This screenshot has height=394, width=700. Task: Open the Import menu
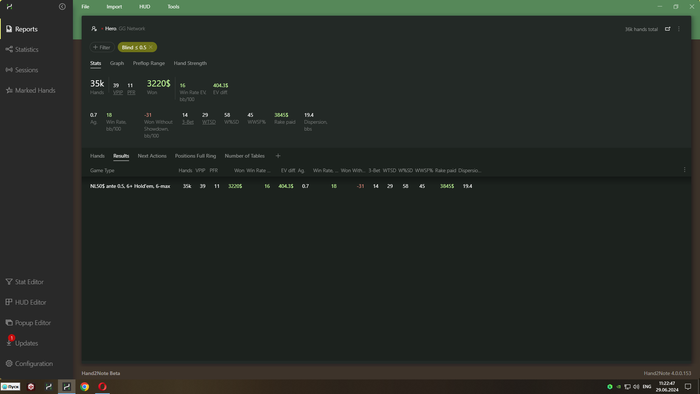(x=114, y=7)
